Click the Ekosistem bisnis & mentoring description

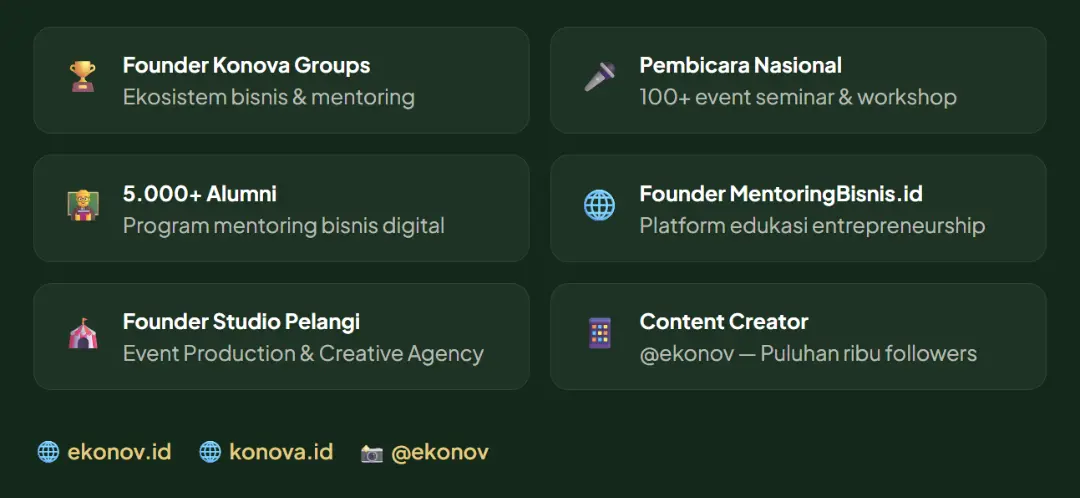pos(269,97)
